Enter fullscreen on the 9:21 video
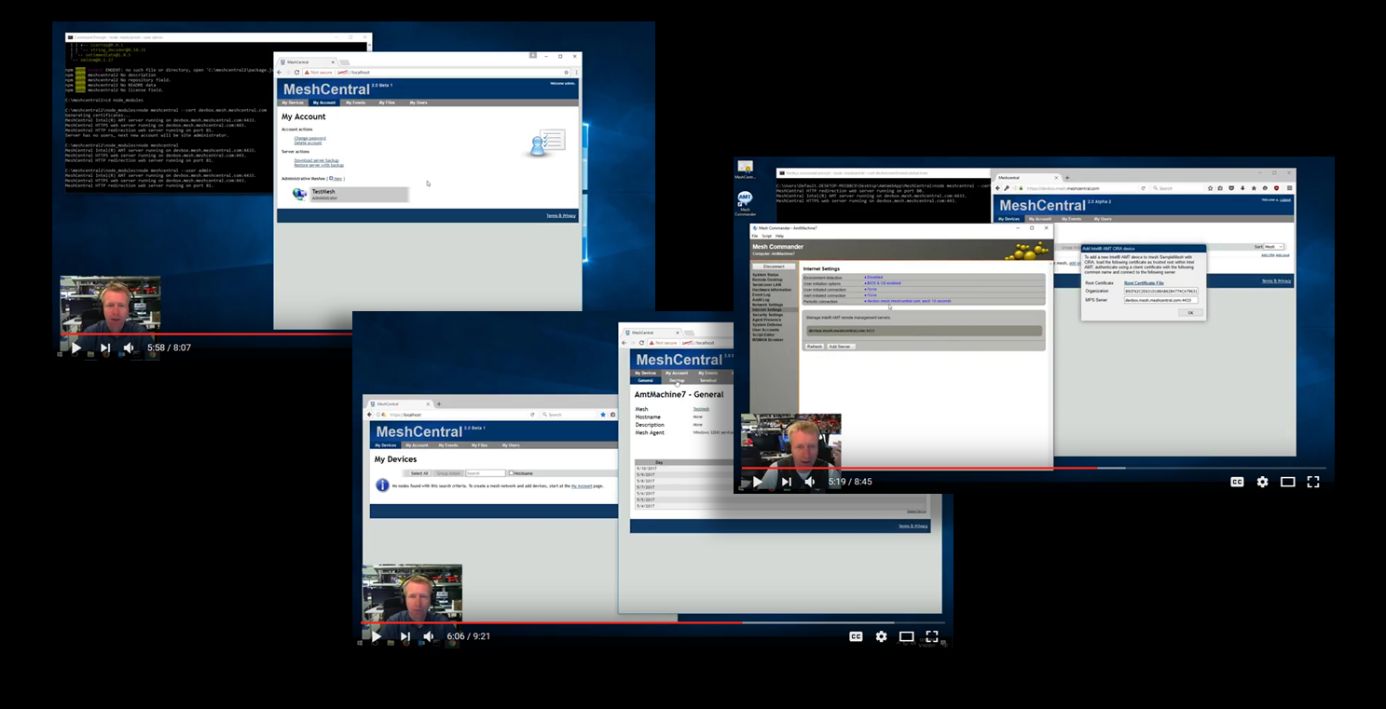1386x709 pixels. tap(931, 636)
